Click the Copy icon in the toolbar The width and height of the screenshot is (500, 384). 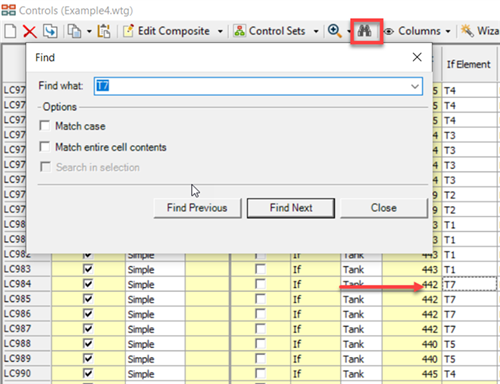74,31
